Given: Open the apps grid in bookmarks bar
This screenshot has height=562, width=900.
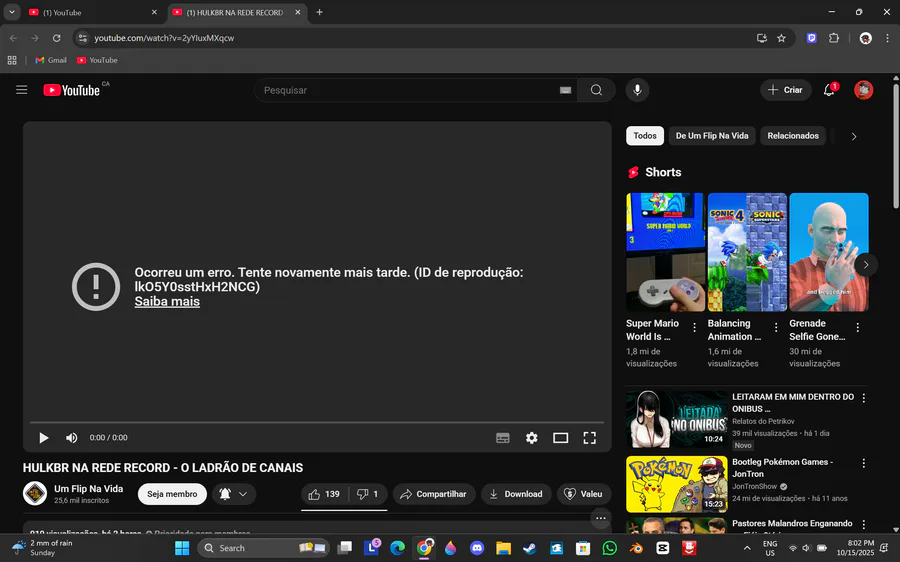Looking at the screenshot, I should coord(11,60).
